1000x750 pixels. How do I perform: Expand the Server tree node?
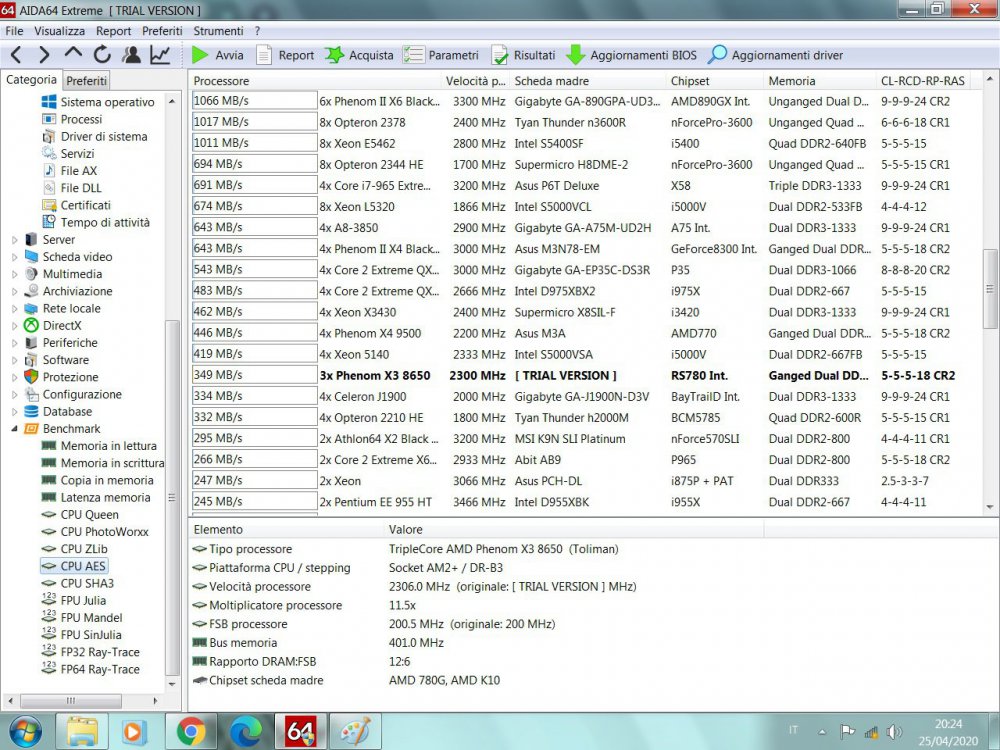pos(14,240)
